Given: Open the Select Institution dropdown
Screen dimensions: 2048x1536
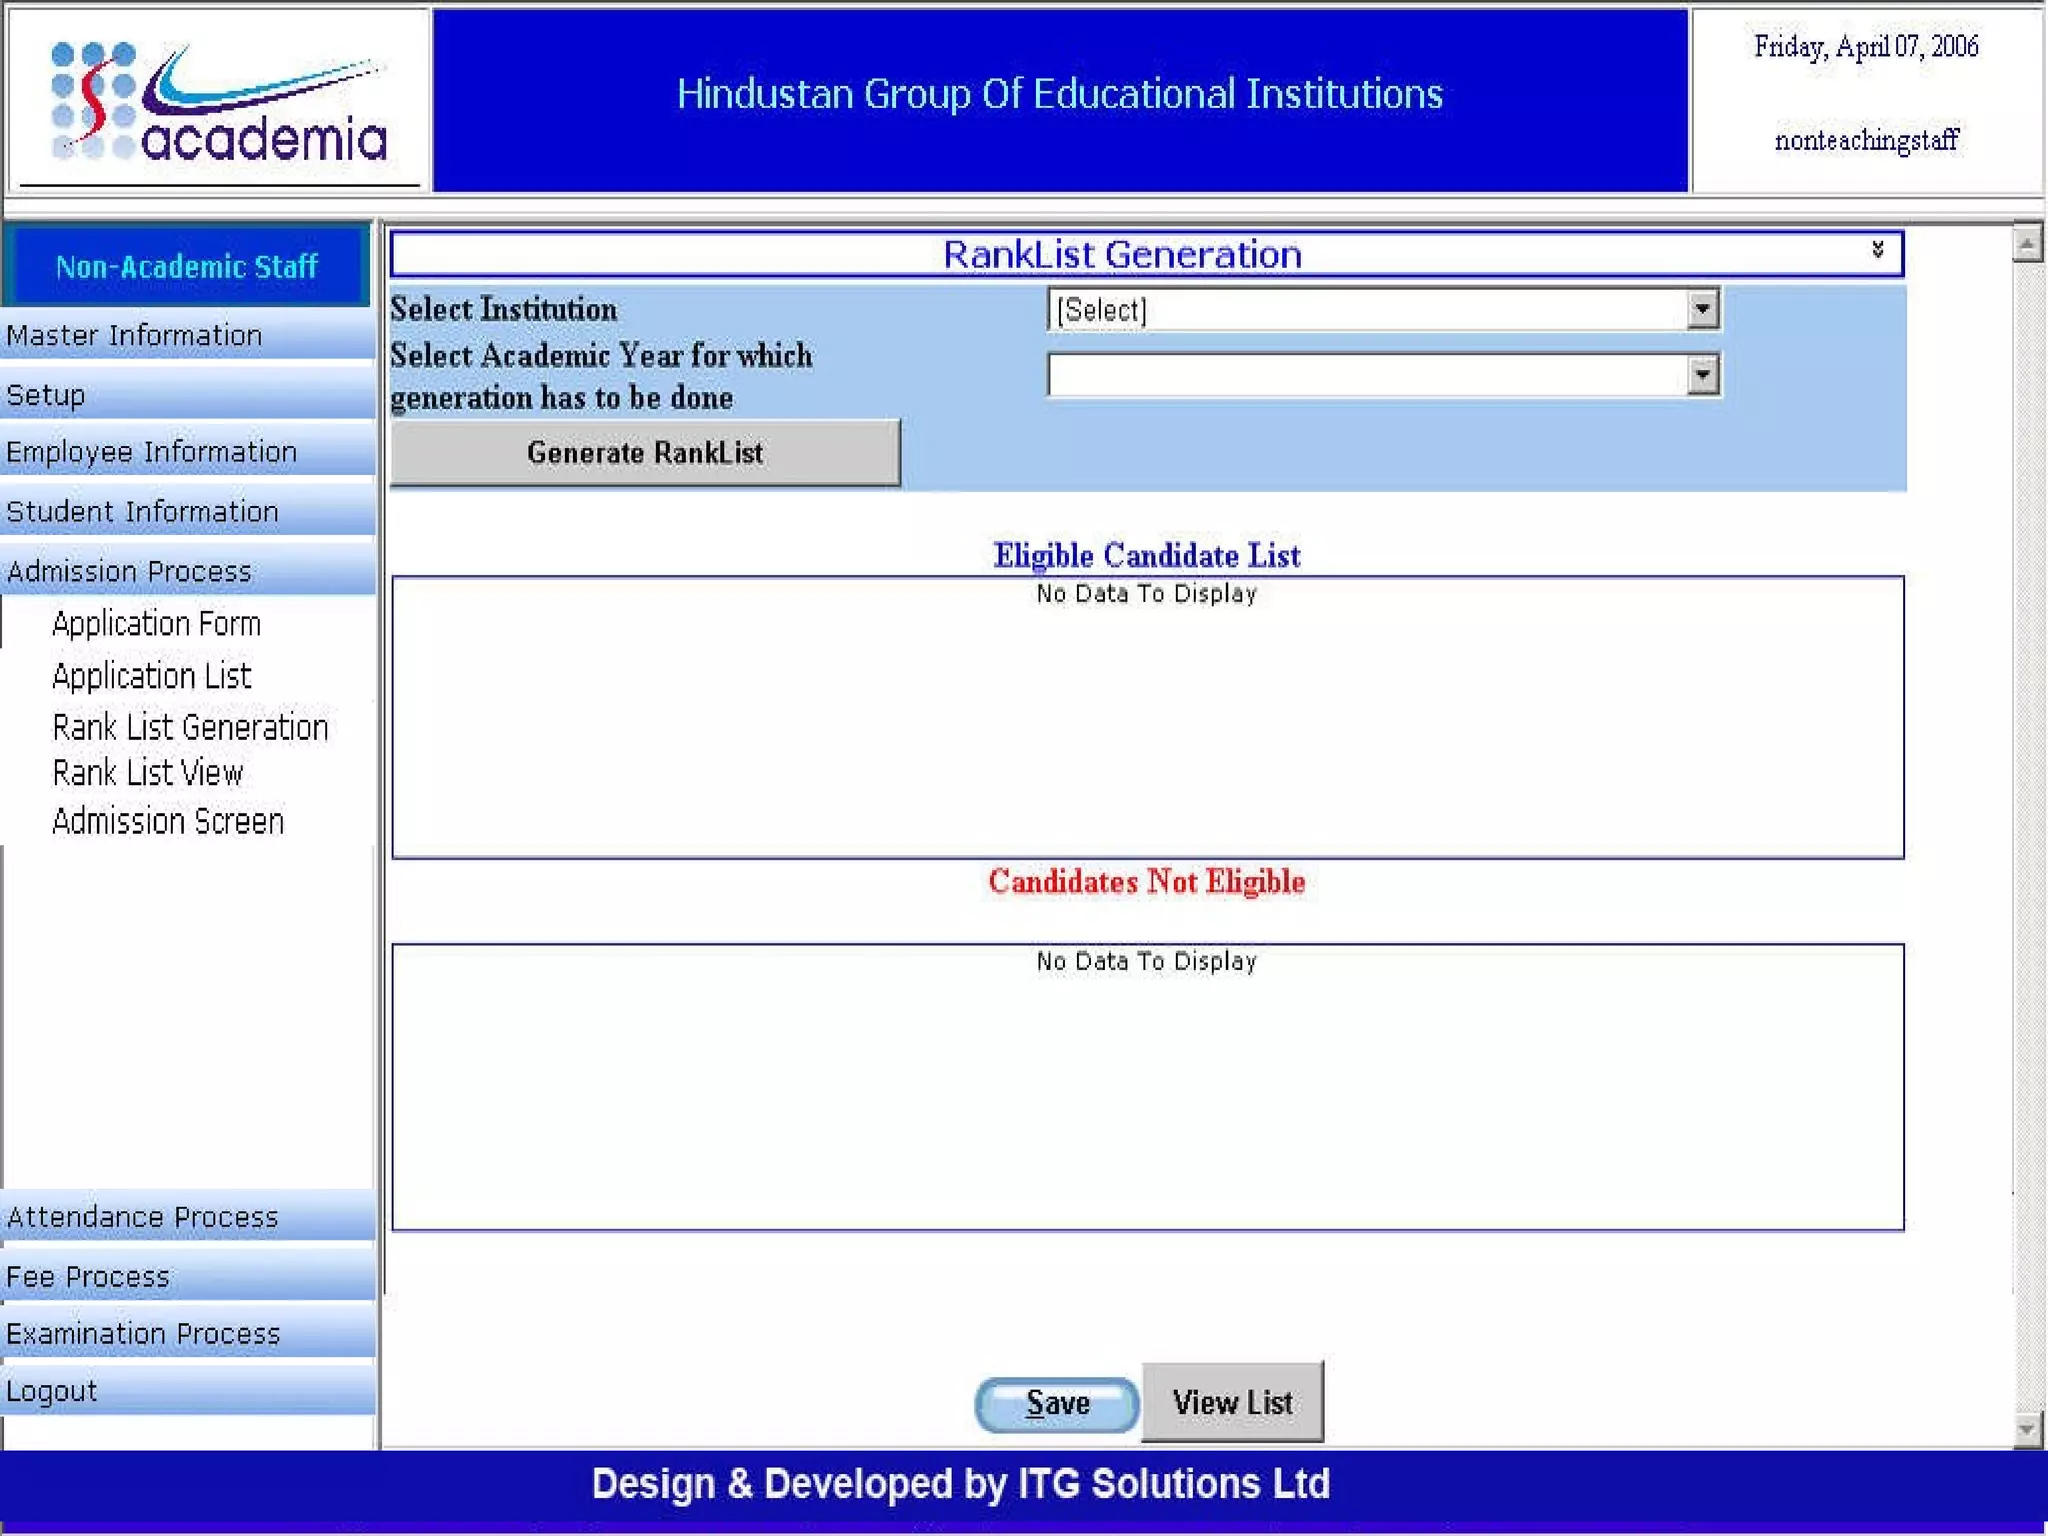Looking at the screenshot, I should pos(1701,309).
